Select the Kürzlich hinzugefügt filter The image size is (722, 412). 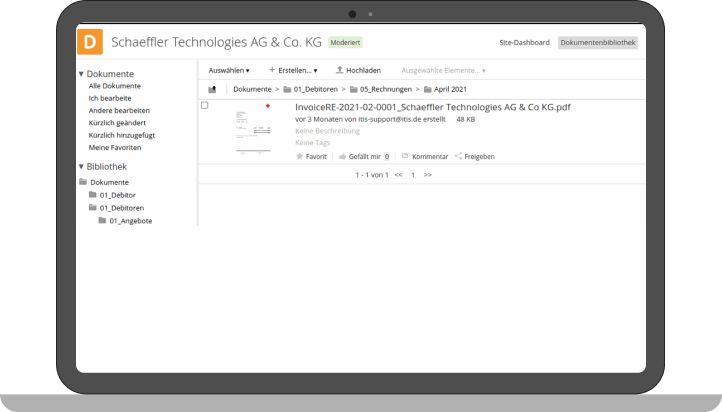(x=122, y=135)
